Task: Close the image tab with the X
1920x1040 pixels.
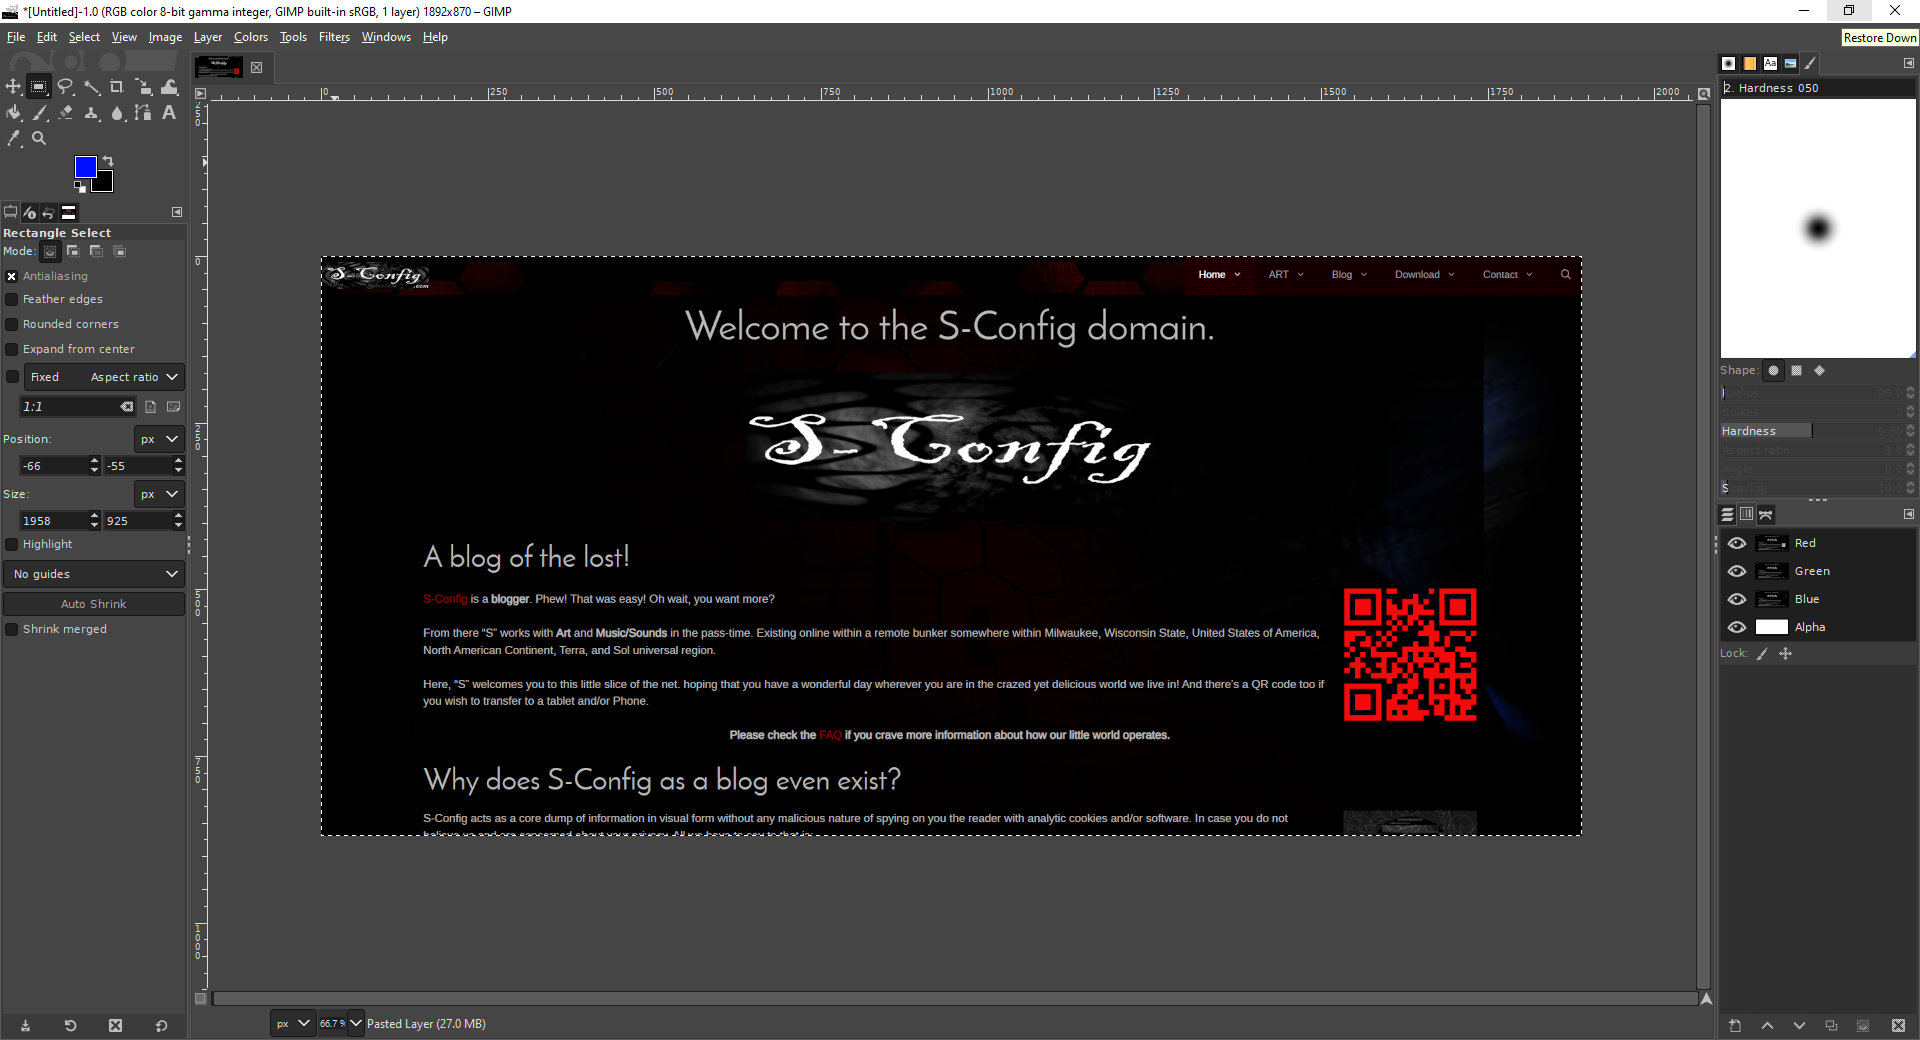Action: [x=256, y=68]
